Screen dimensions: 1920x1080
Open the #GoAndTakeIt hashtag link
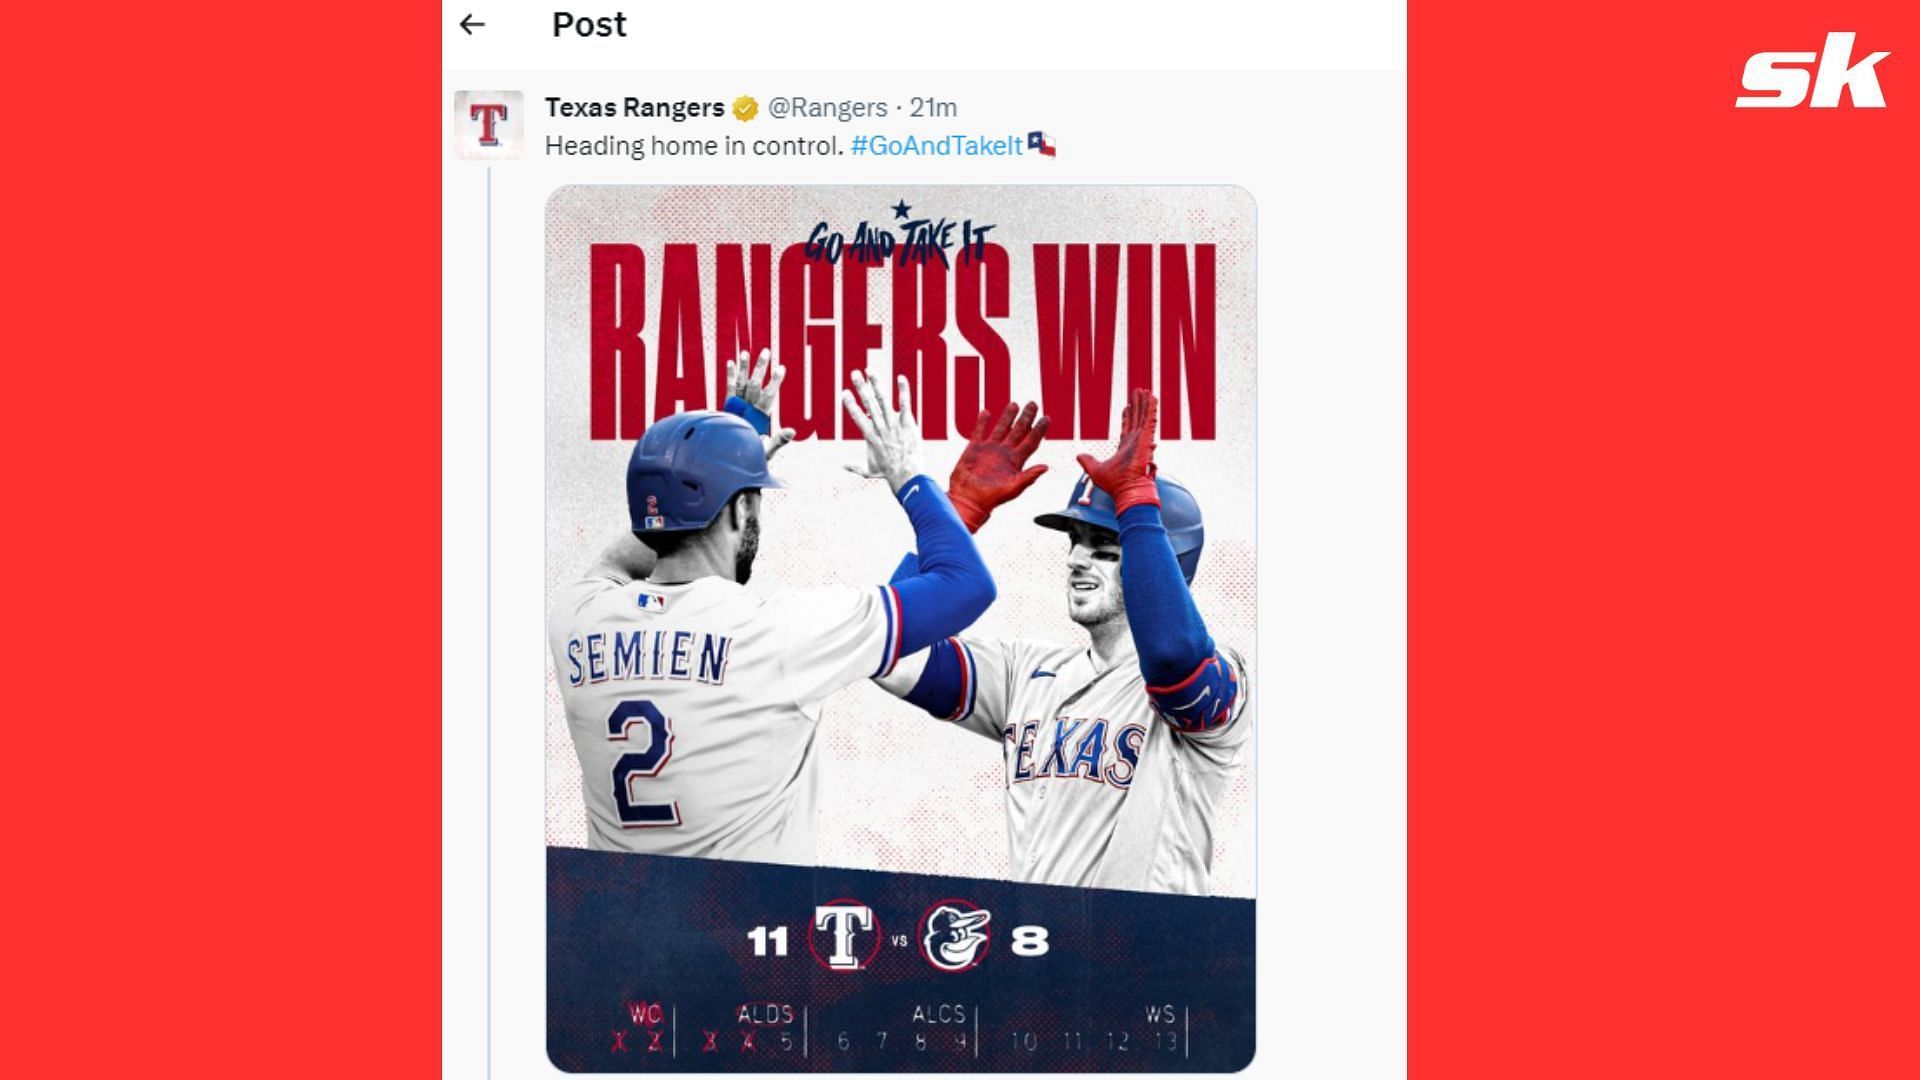coord(937,146)
